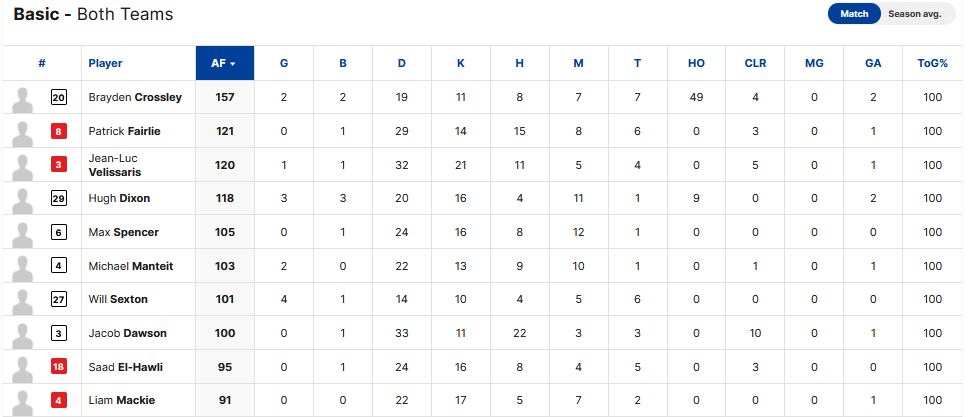Click Patrick Fairlie's red number 8 badge

(x=58, y=131)
